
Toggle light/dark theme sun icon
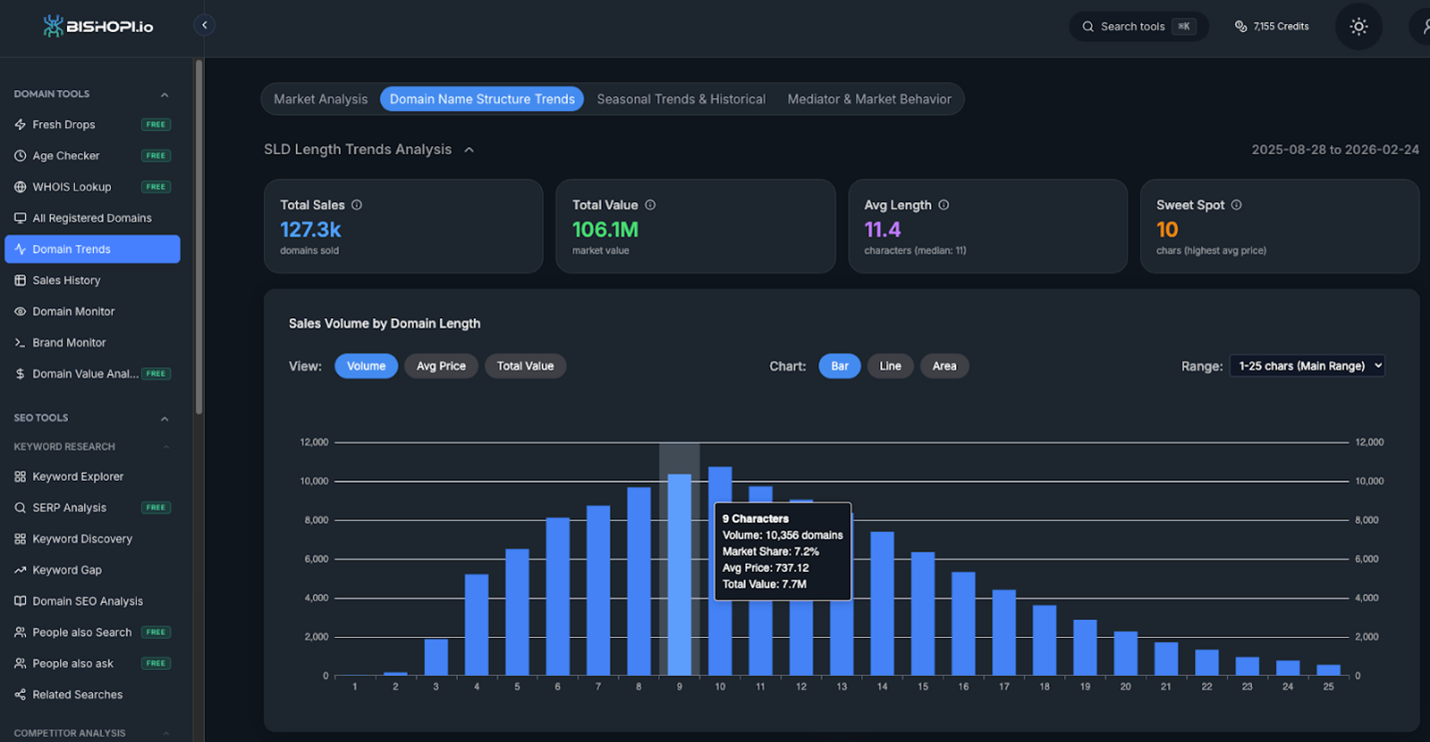[x=1358, y=27]
